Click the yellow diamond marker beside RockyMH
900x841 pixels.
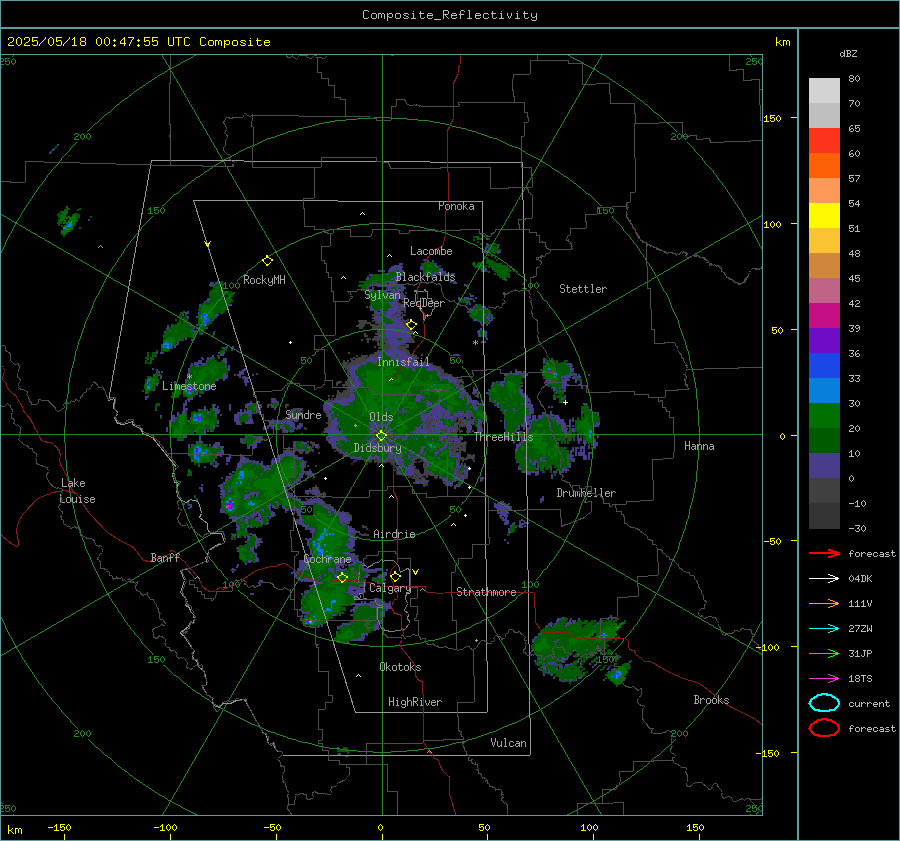coord(267,261)
